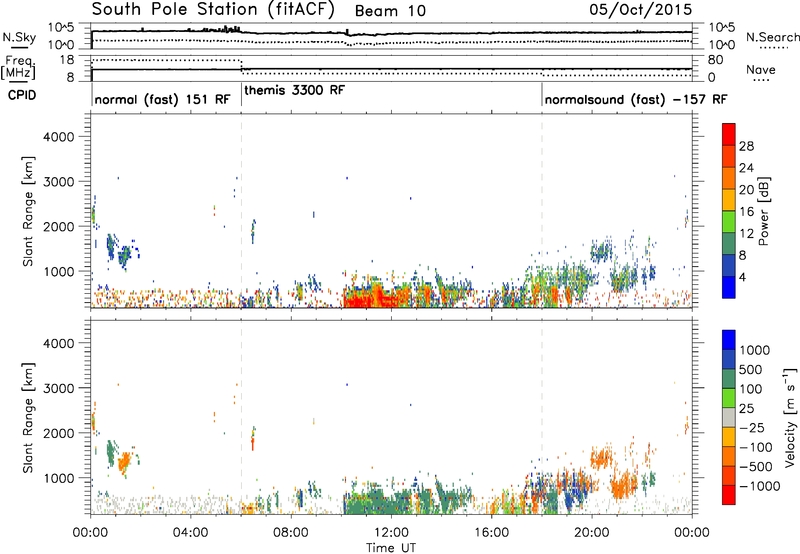The image size is (800, 554).
Task: Click the 3000 tick in velocity panel
Action: [x=58, y=388]
